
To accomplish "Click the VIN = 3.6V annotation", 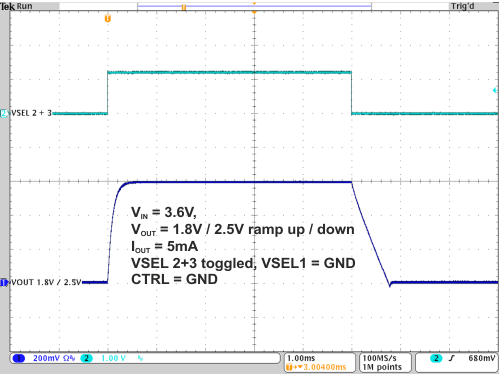I will [x=164, y=212].
